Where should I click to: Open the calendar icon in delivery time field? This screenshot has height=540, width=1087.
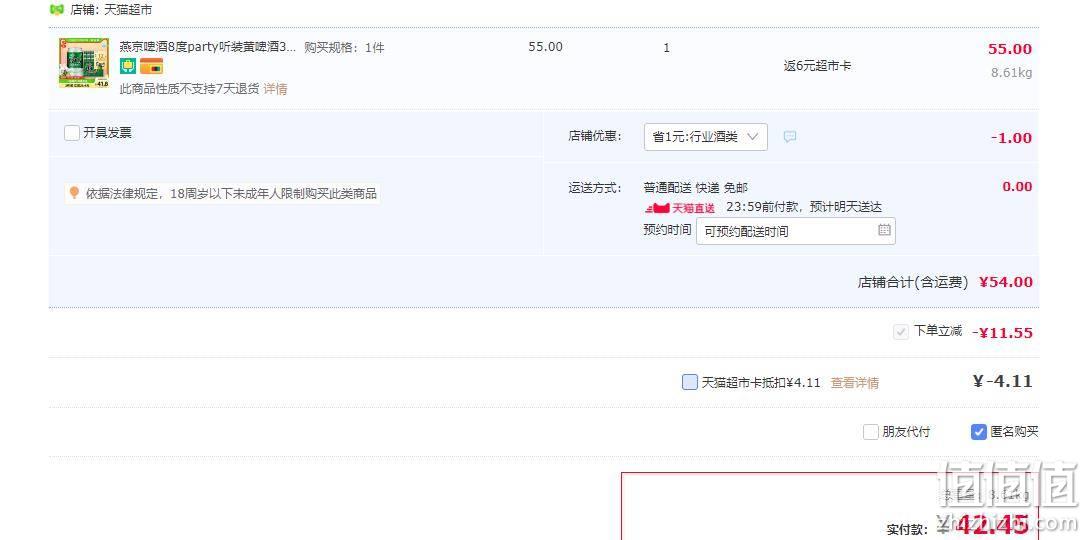point(884,229)
